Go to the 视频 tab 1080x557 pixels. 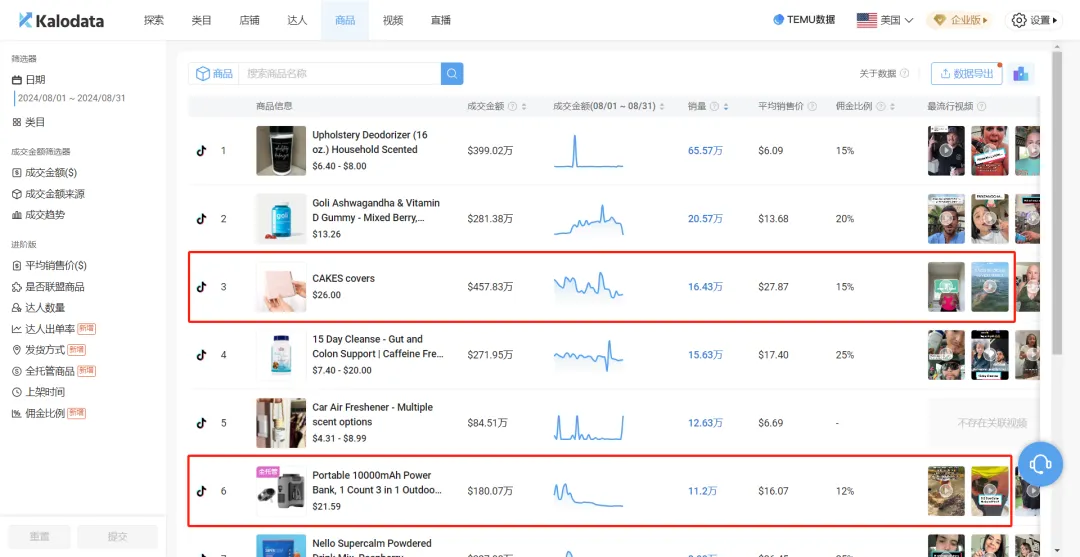[393, 20]
